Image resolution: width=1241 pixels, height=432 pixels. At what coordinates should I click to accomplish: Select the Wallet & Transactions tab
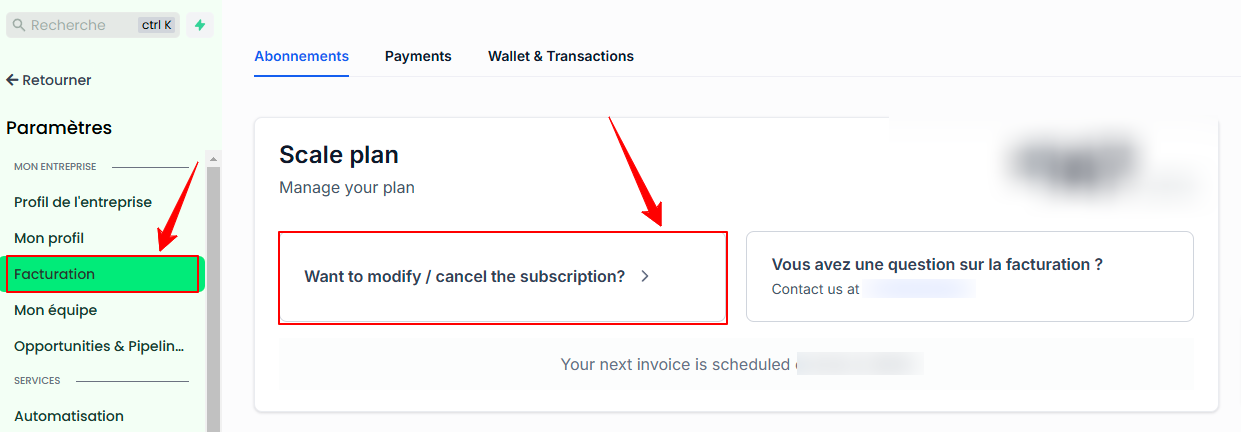(561, 56)
